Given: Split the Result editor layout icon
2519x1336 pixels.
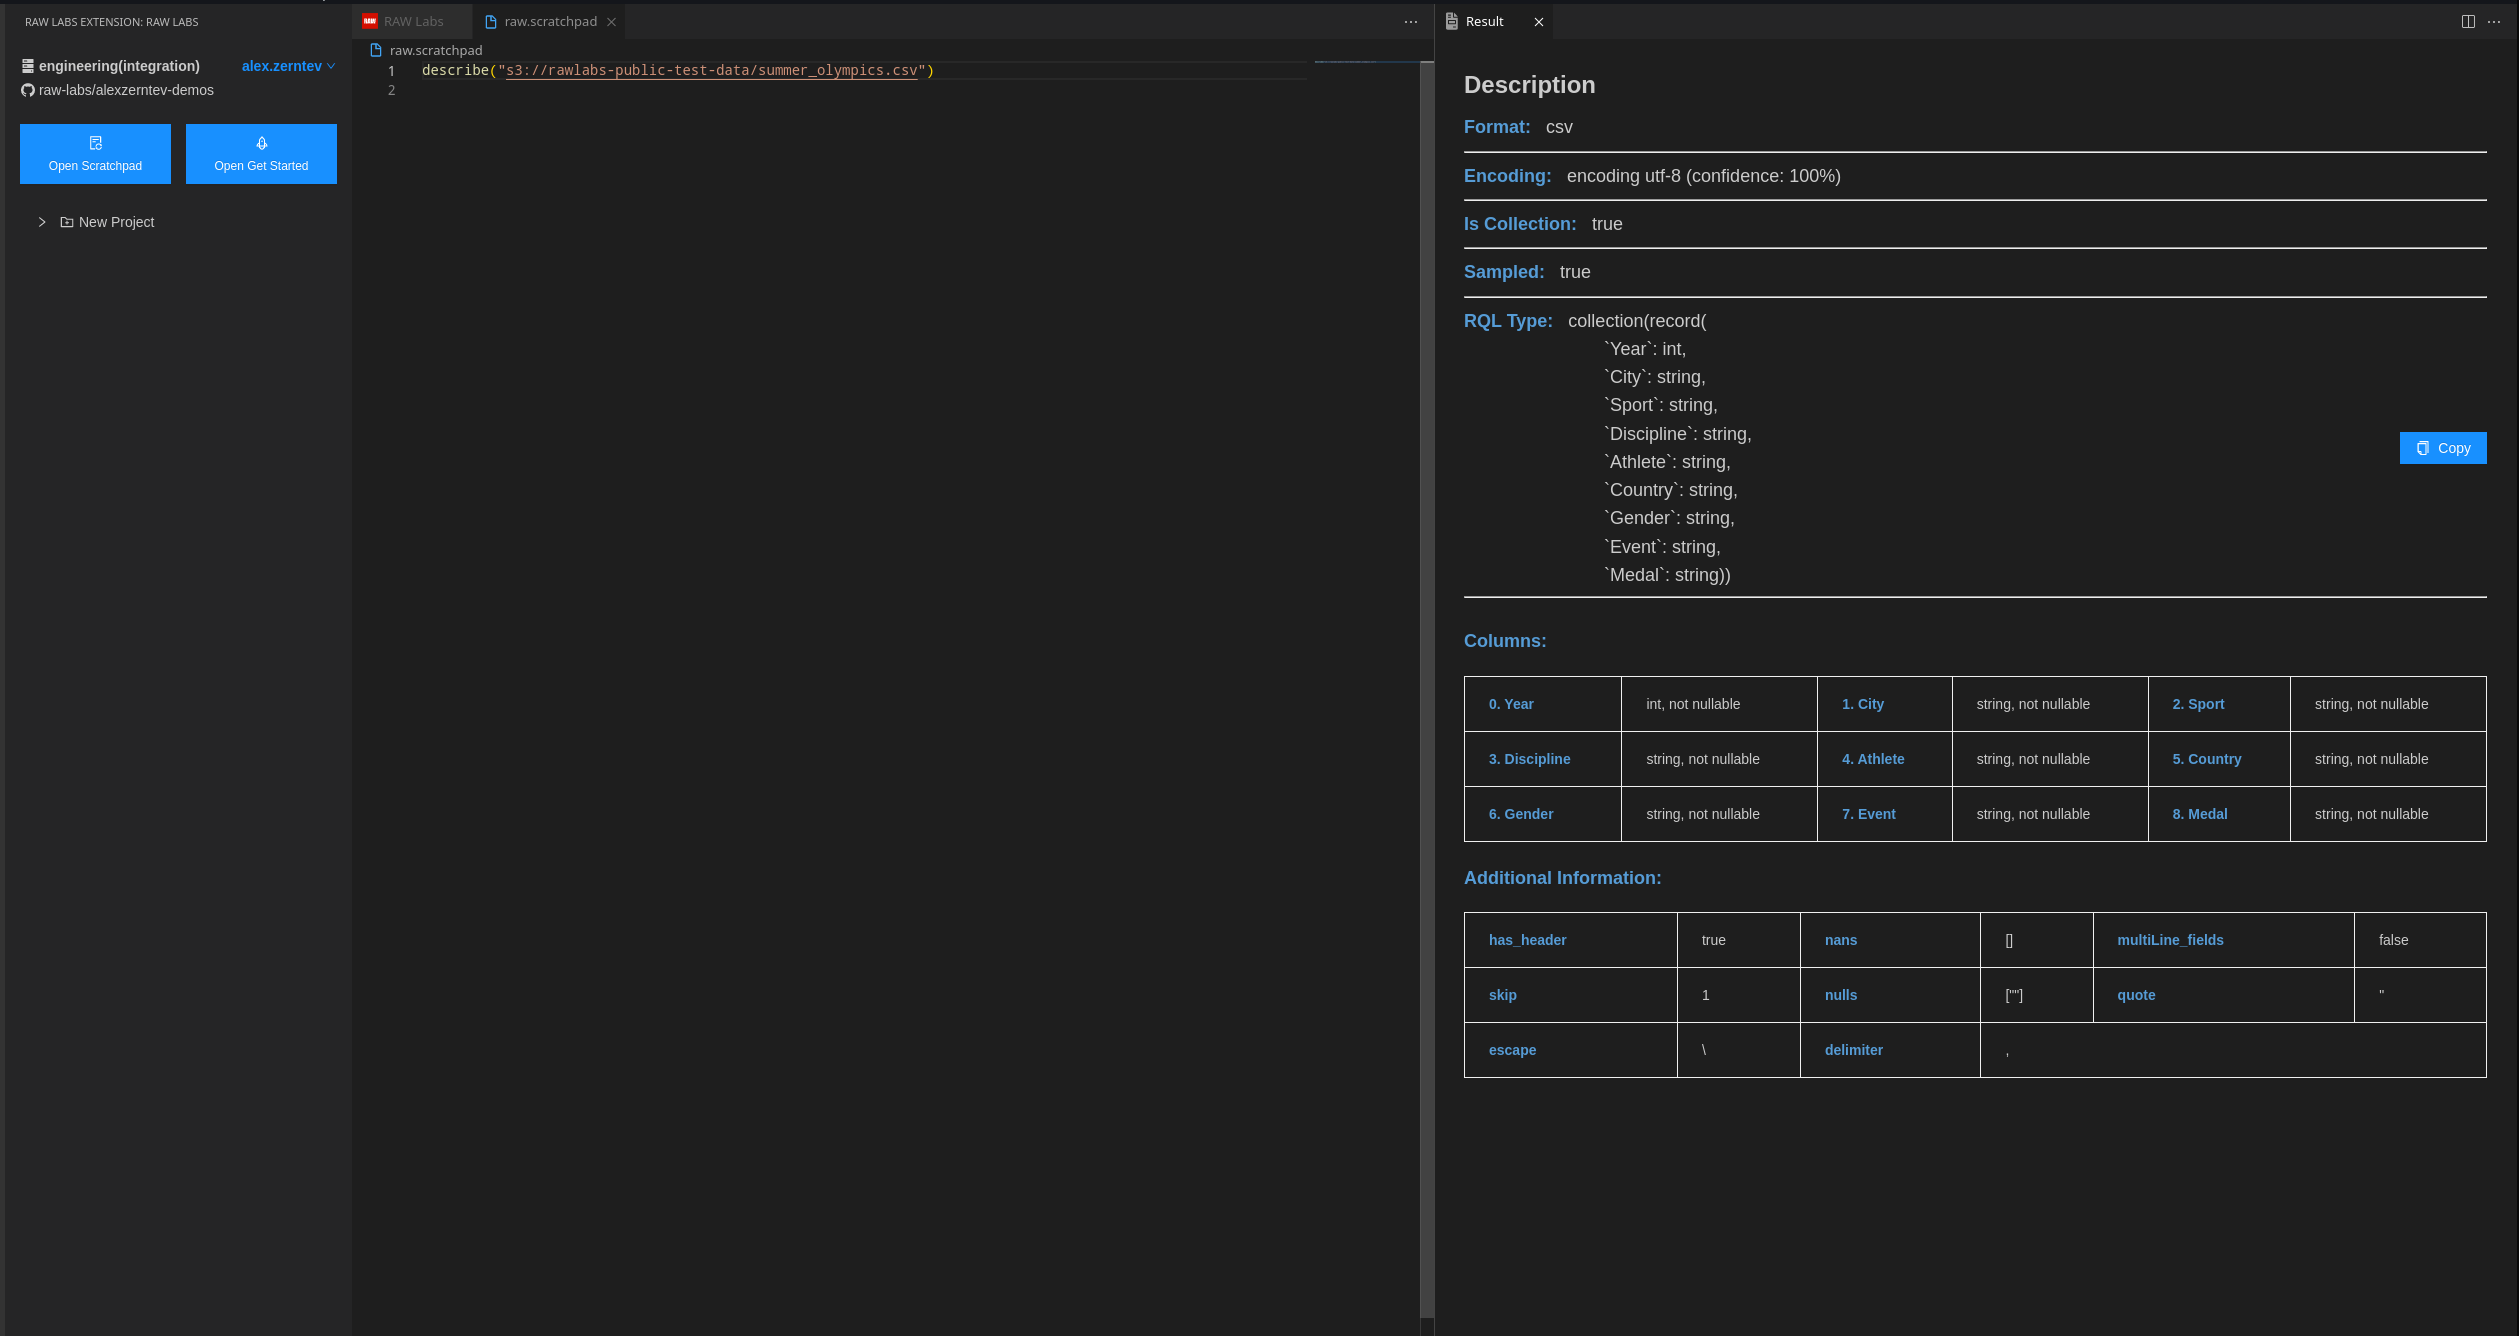Looking at the screenshot, I should 2468,22.
